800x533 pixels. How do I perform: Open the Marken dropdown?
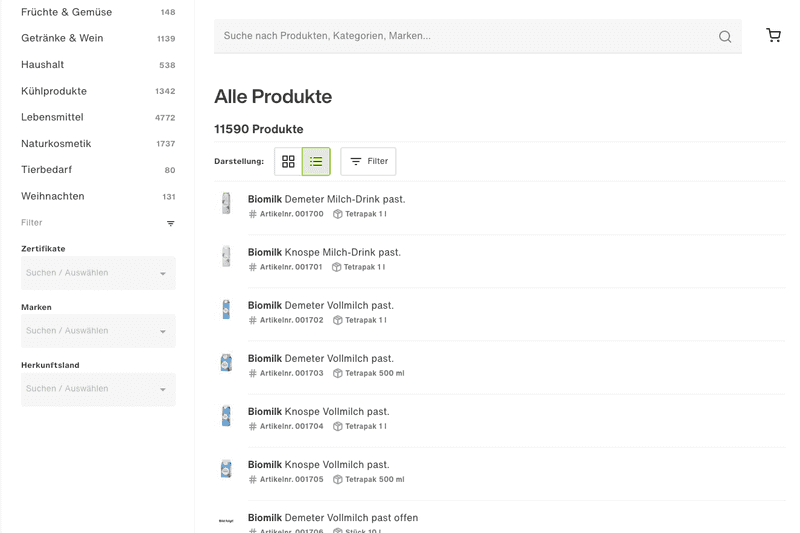coord(98,331)
